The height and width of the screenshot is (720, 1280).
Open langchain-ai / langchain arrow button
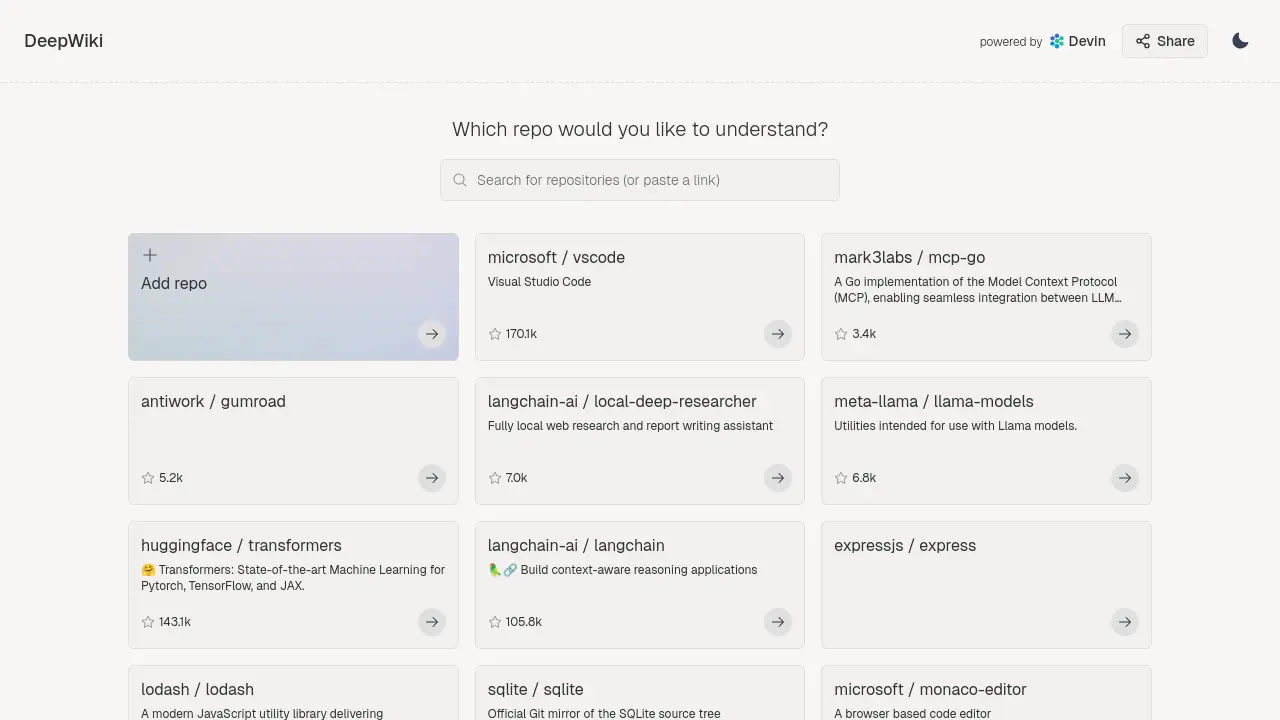tap(778, 622)
